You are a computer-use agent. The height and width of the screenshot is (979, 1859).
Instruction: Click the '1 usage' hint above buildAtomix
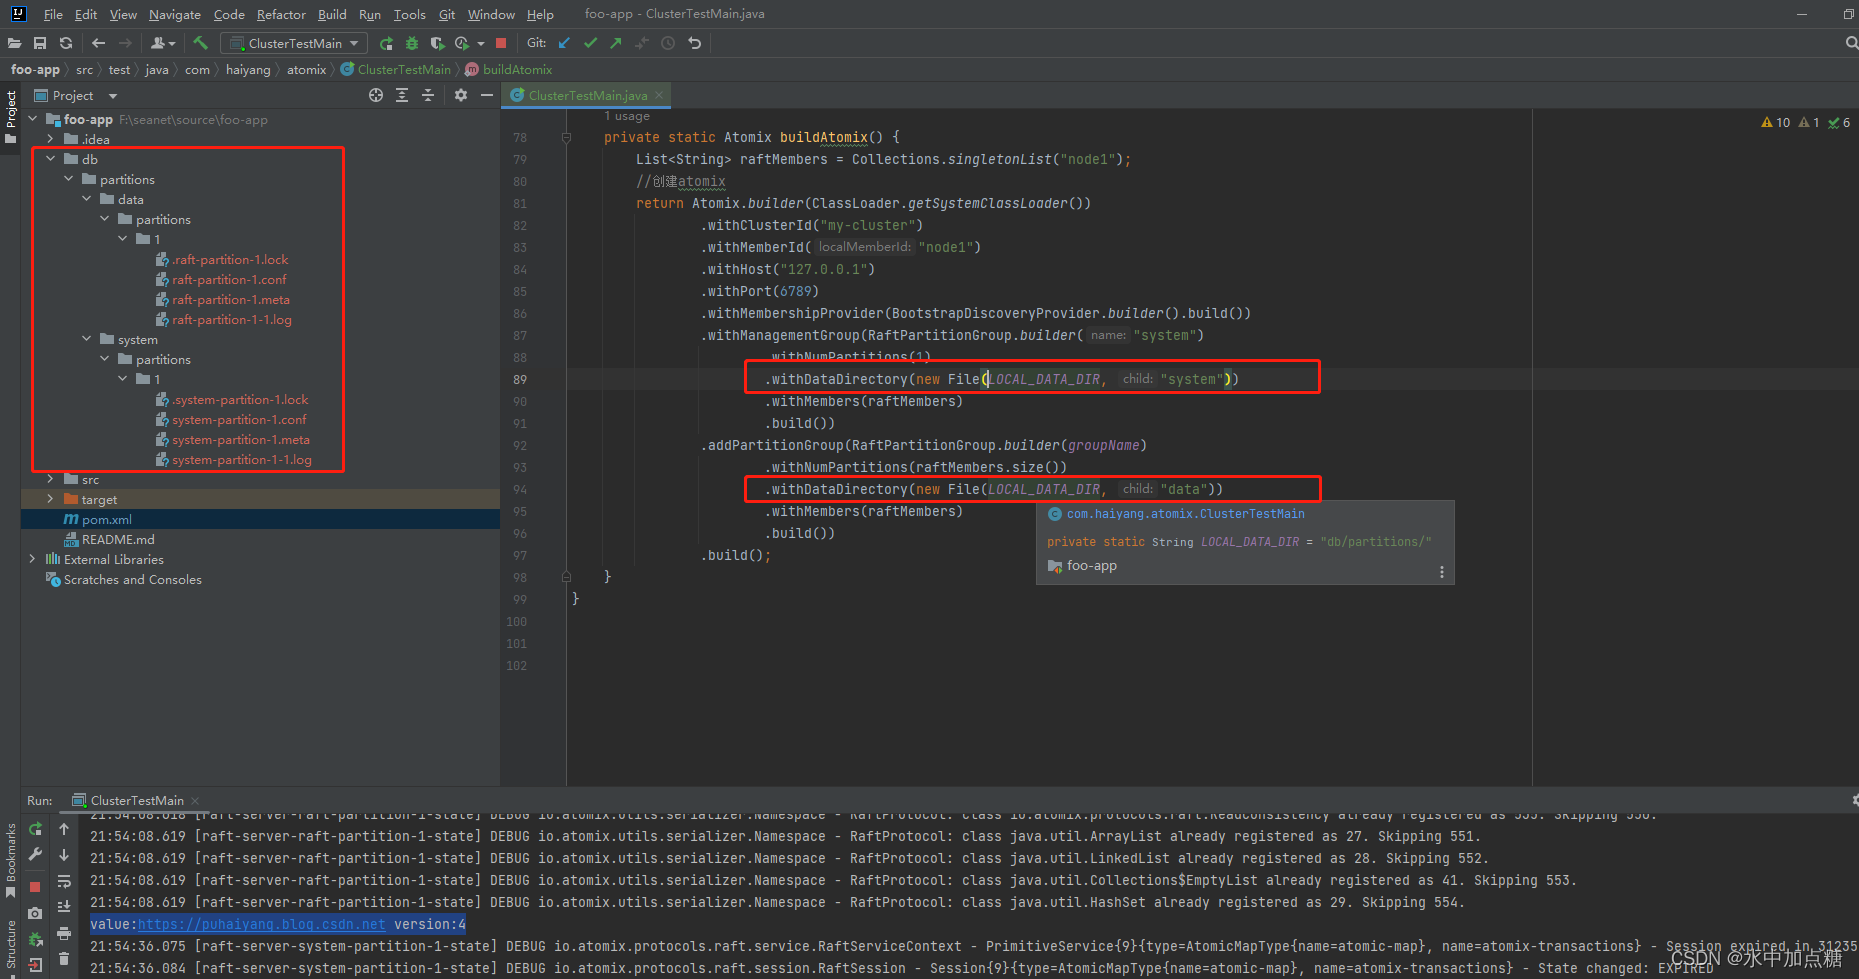click(627, 116)
